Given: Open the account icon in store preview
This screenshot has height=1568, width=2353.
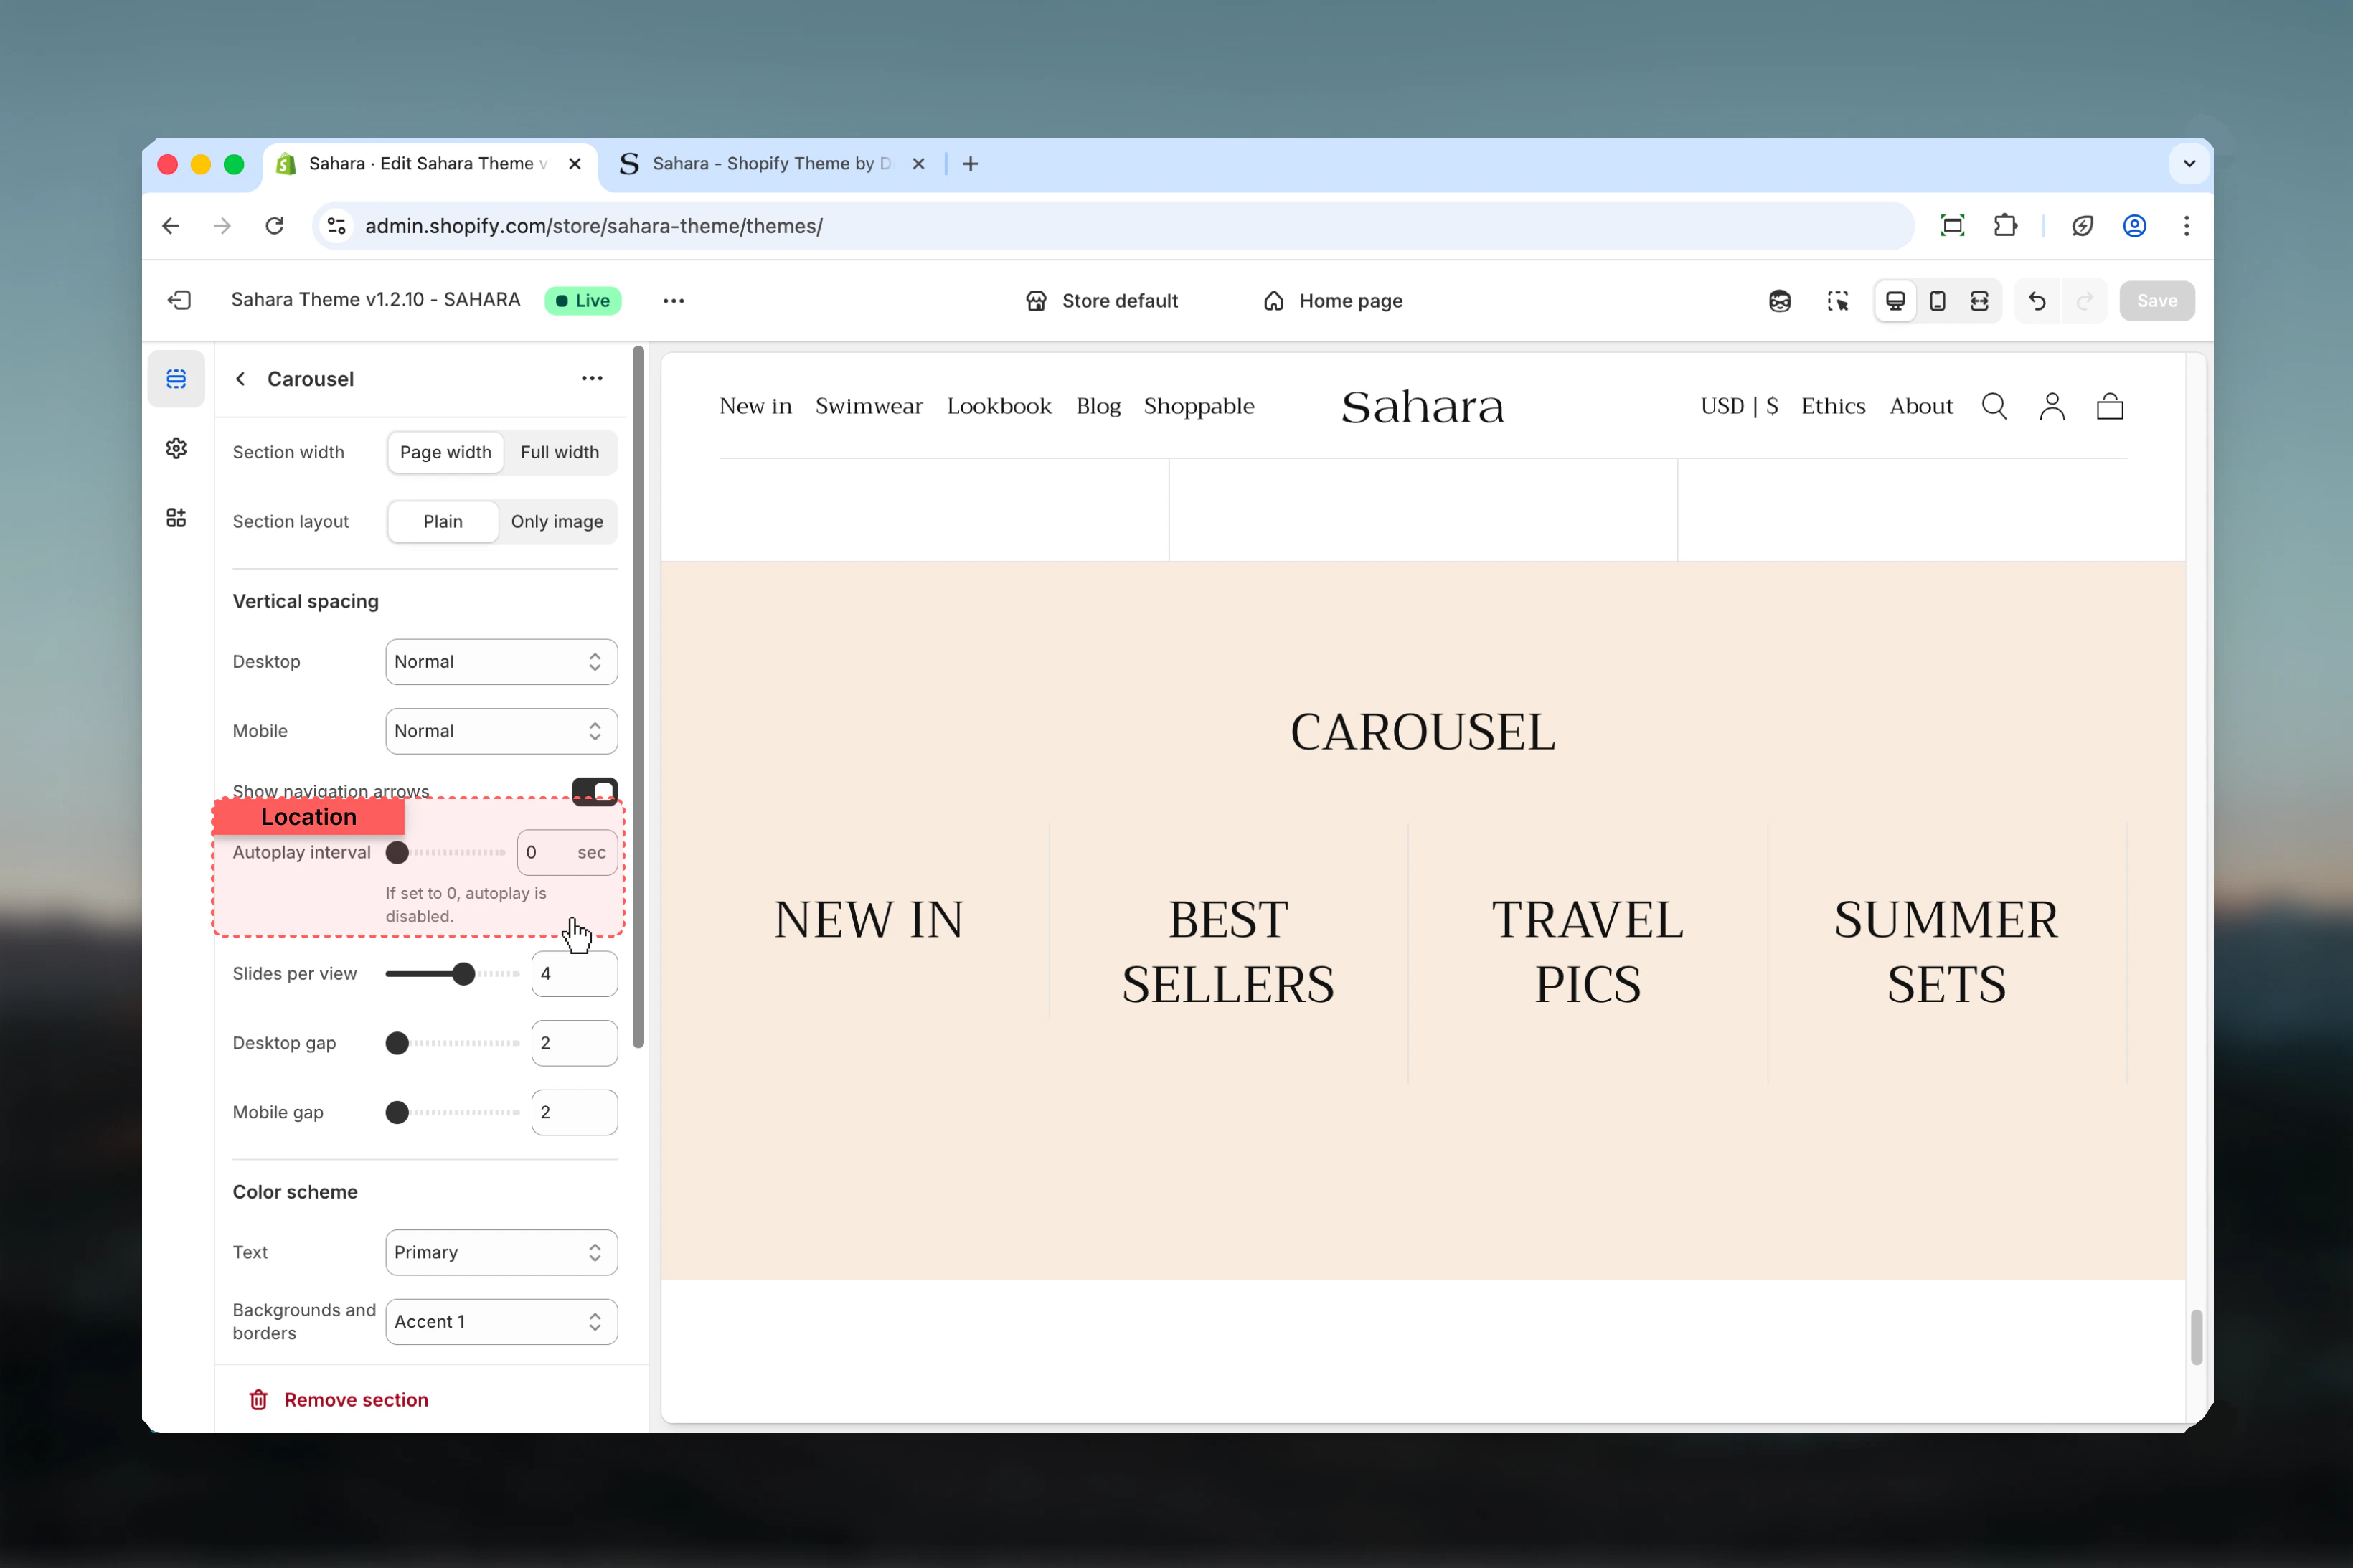Looking at the screenshot, I should [x=2052, y=406].
